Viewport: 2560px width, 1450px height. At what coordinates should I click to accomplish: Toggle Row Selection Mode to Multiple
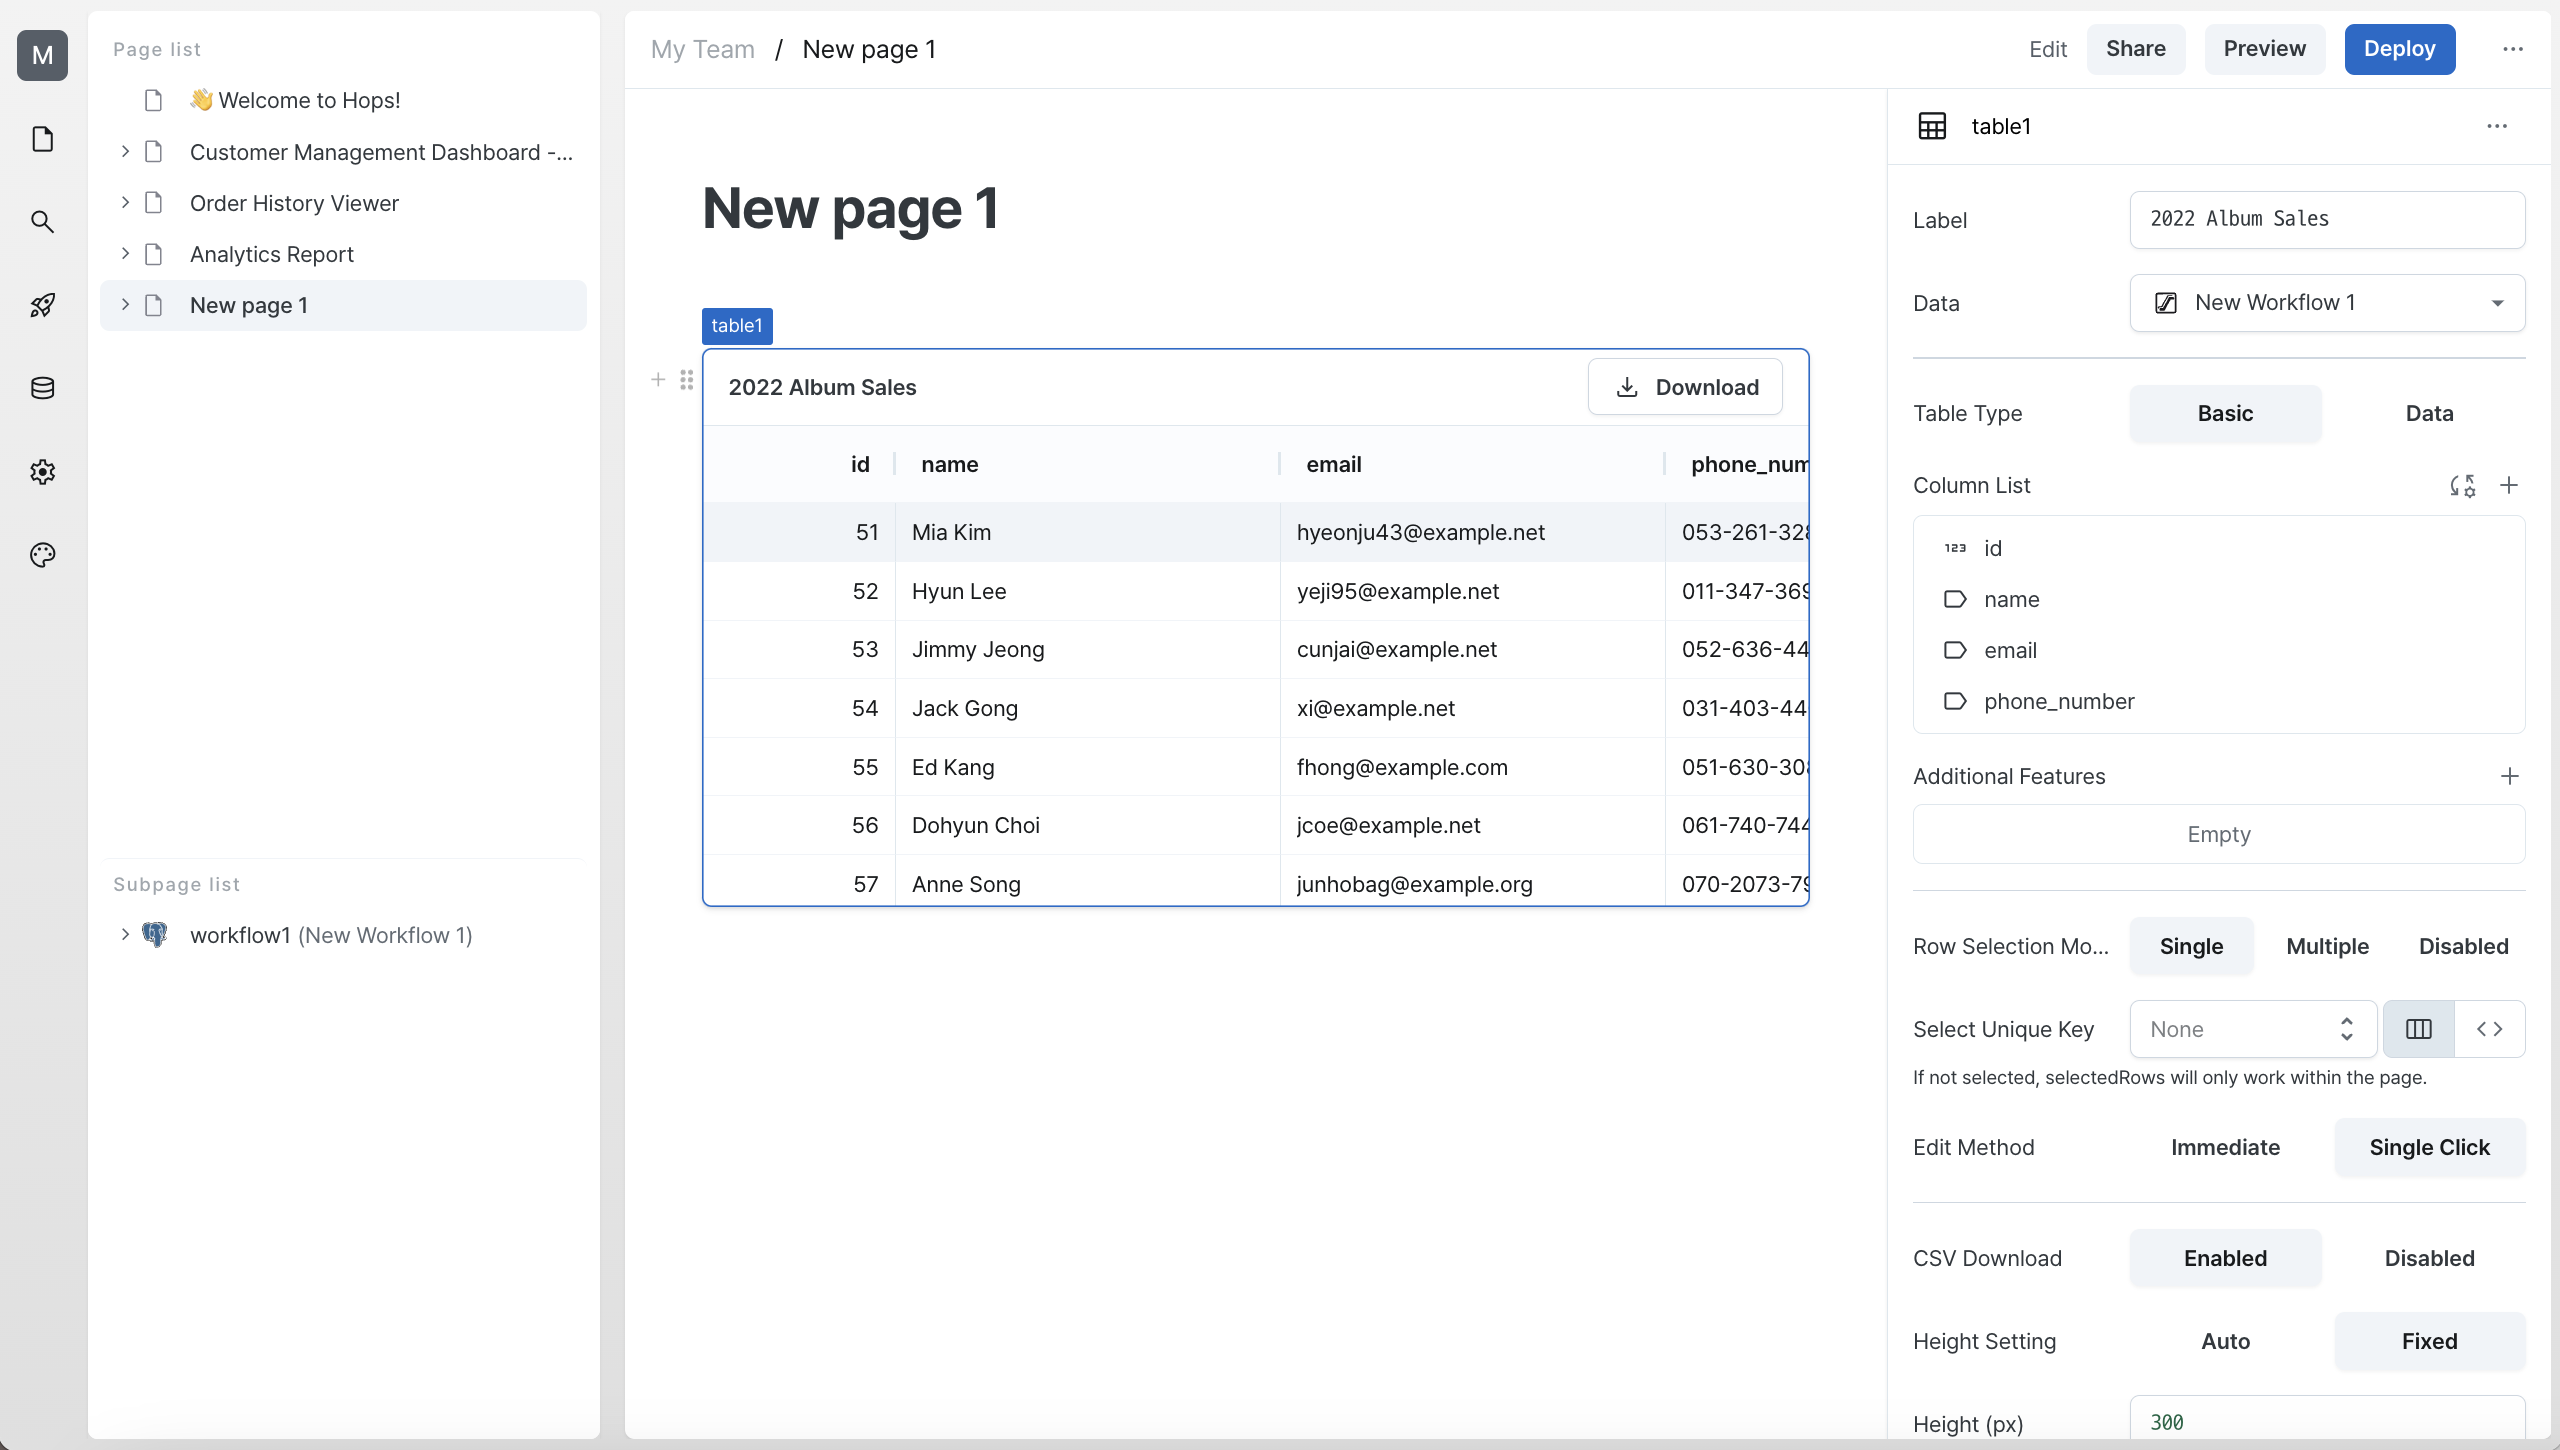tap(2324, 946)
